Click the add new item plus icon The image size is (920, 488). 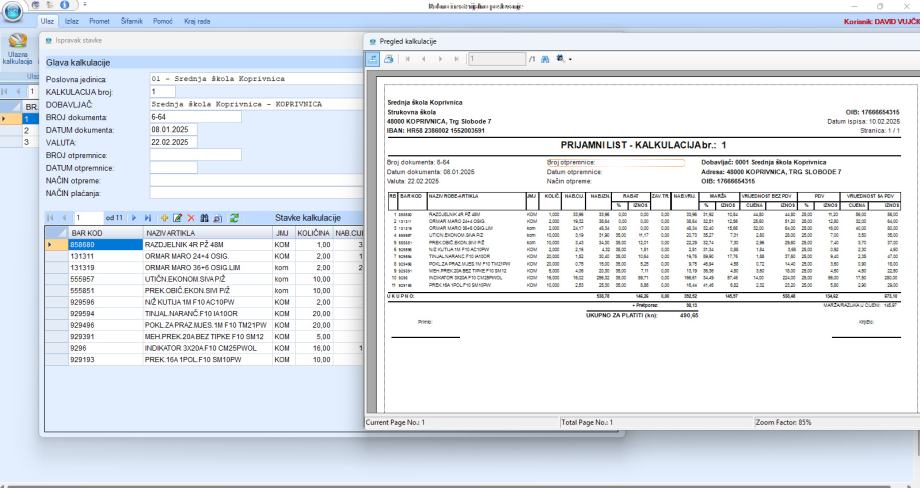click(x=164, y=217)
